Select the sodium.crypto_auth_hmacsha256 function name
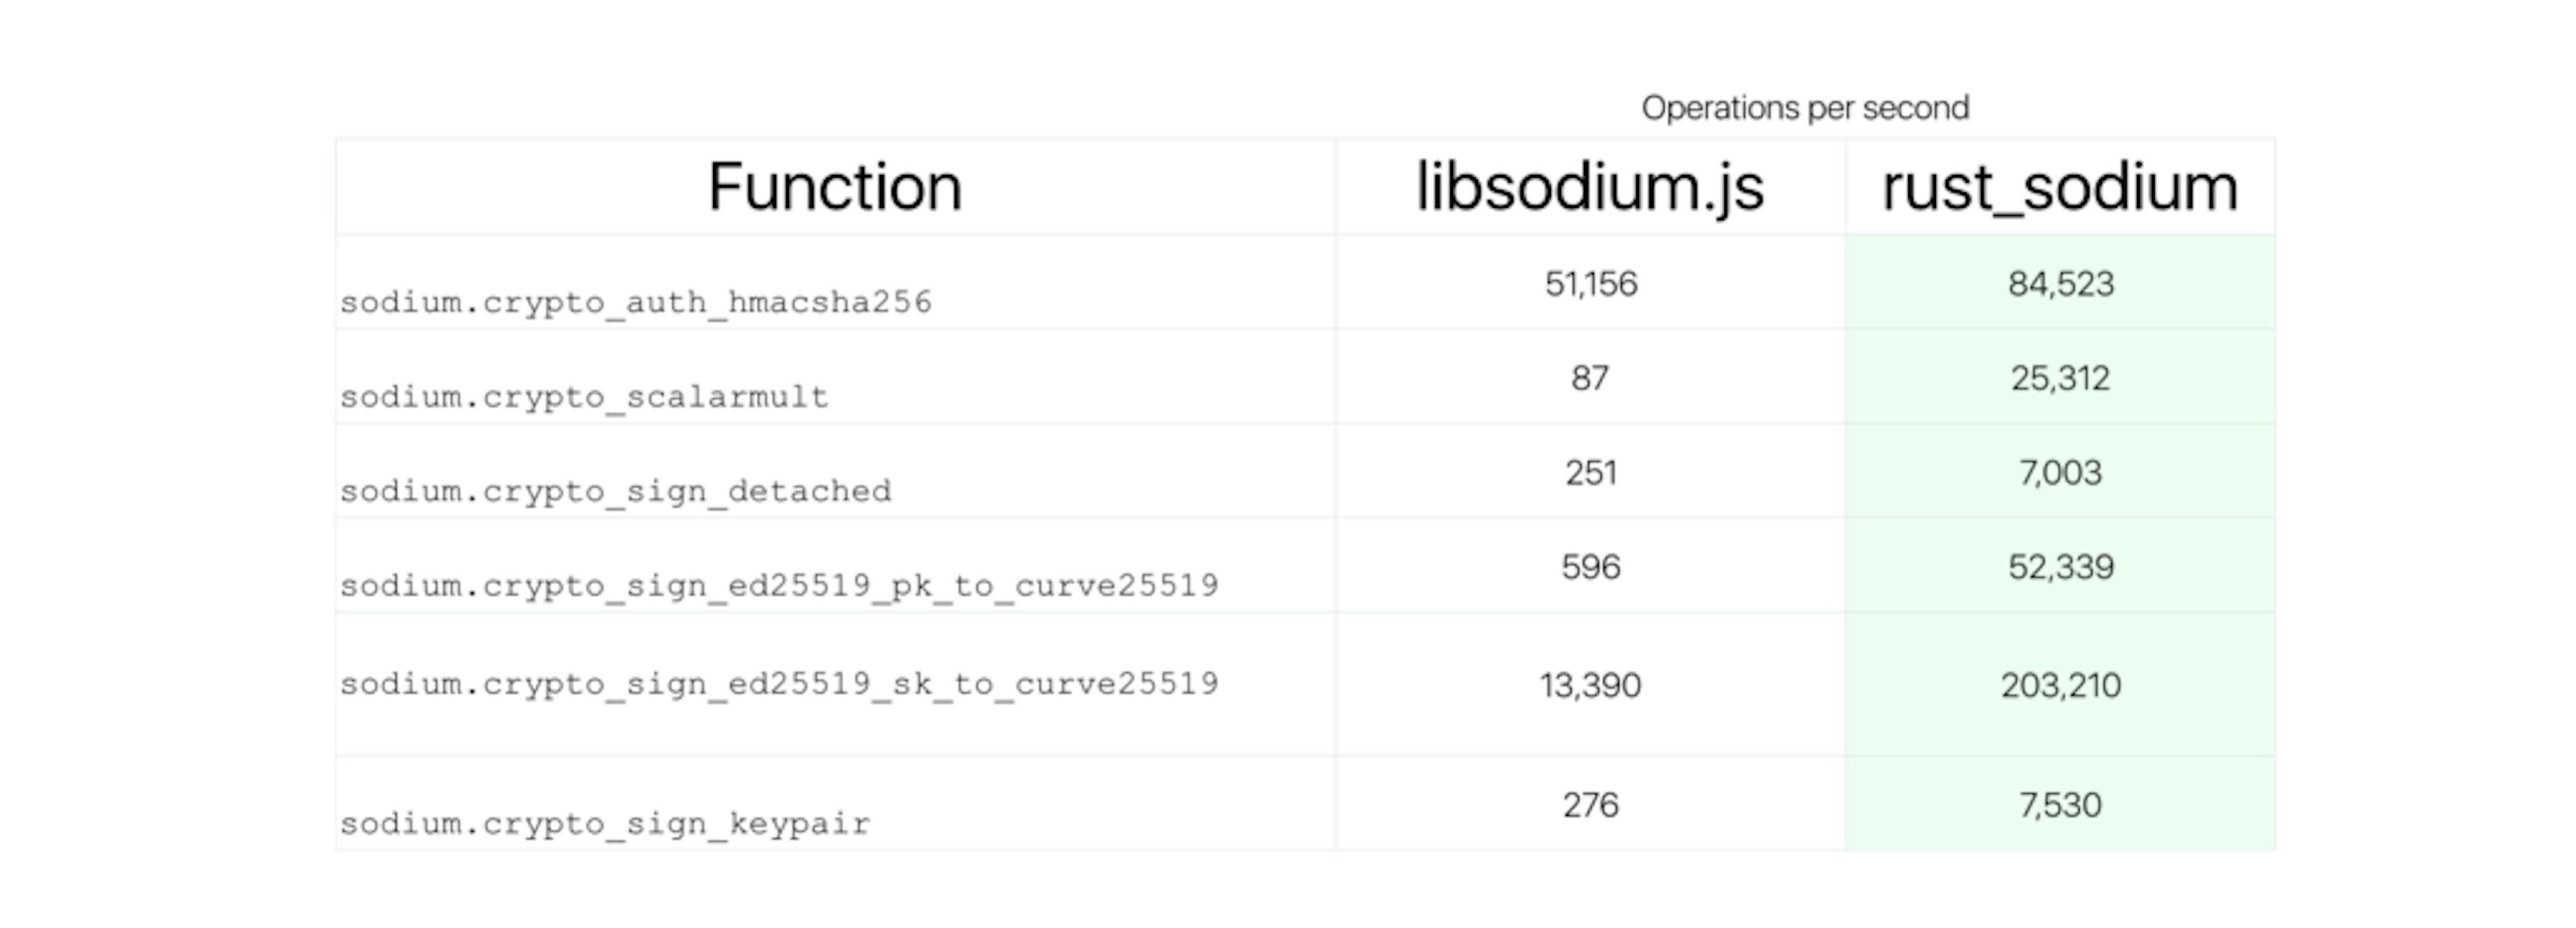This screenshot has height=928, width=2576. click(x=636, y=302)
